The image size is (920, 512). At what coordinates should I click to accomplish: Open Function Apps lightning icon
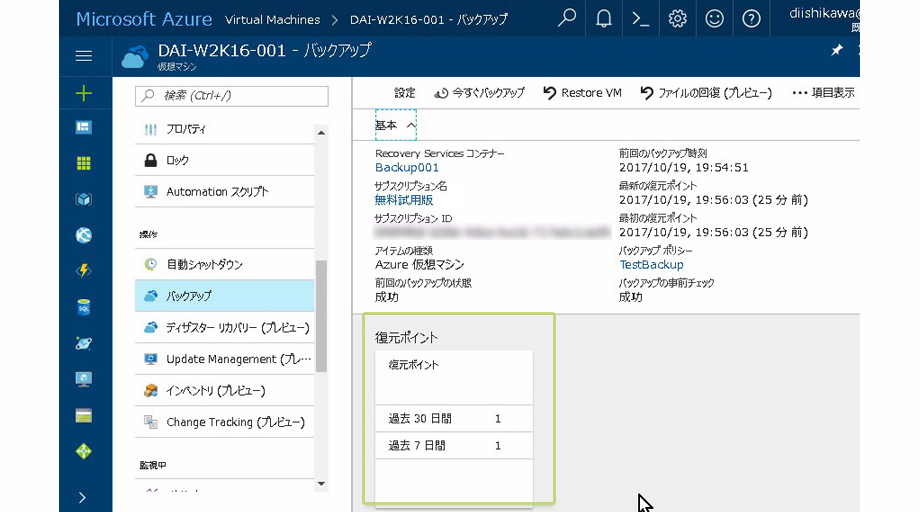point(84,271)
